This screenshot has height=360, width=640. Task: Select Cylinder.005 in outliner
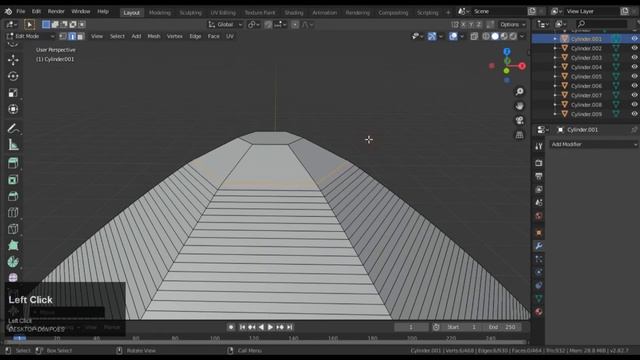pos(586,76)
